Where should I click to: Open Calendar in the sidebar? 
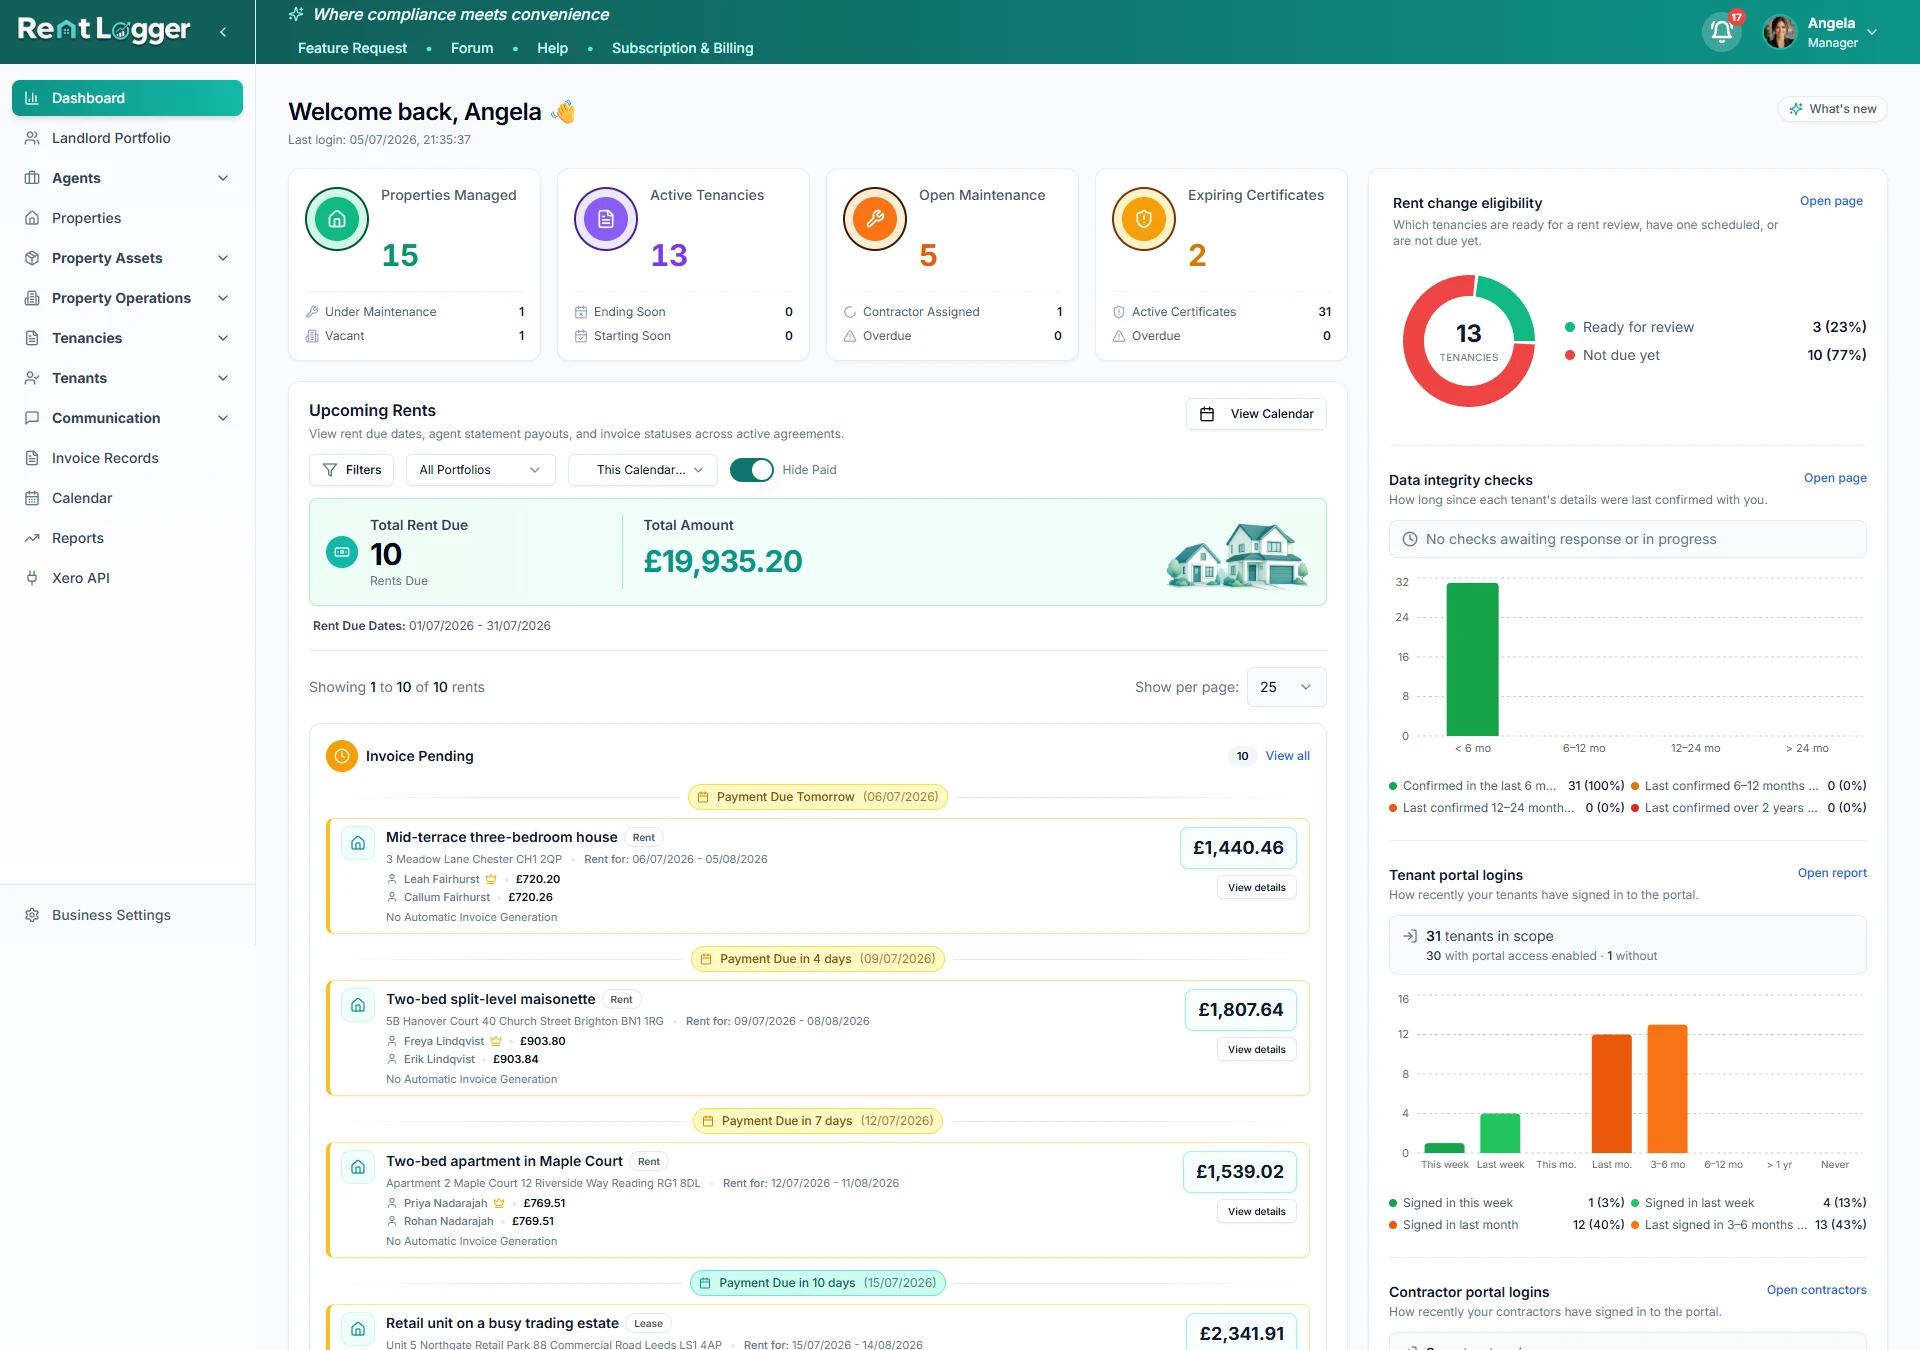[127, 498]
